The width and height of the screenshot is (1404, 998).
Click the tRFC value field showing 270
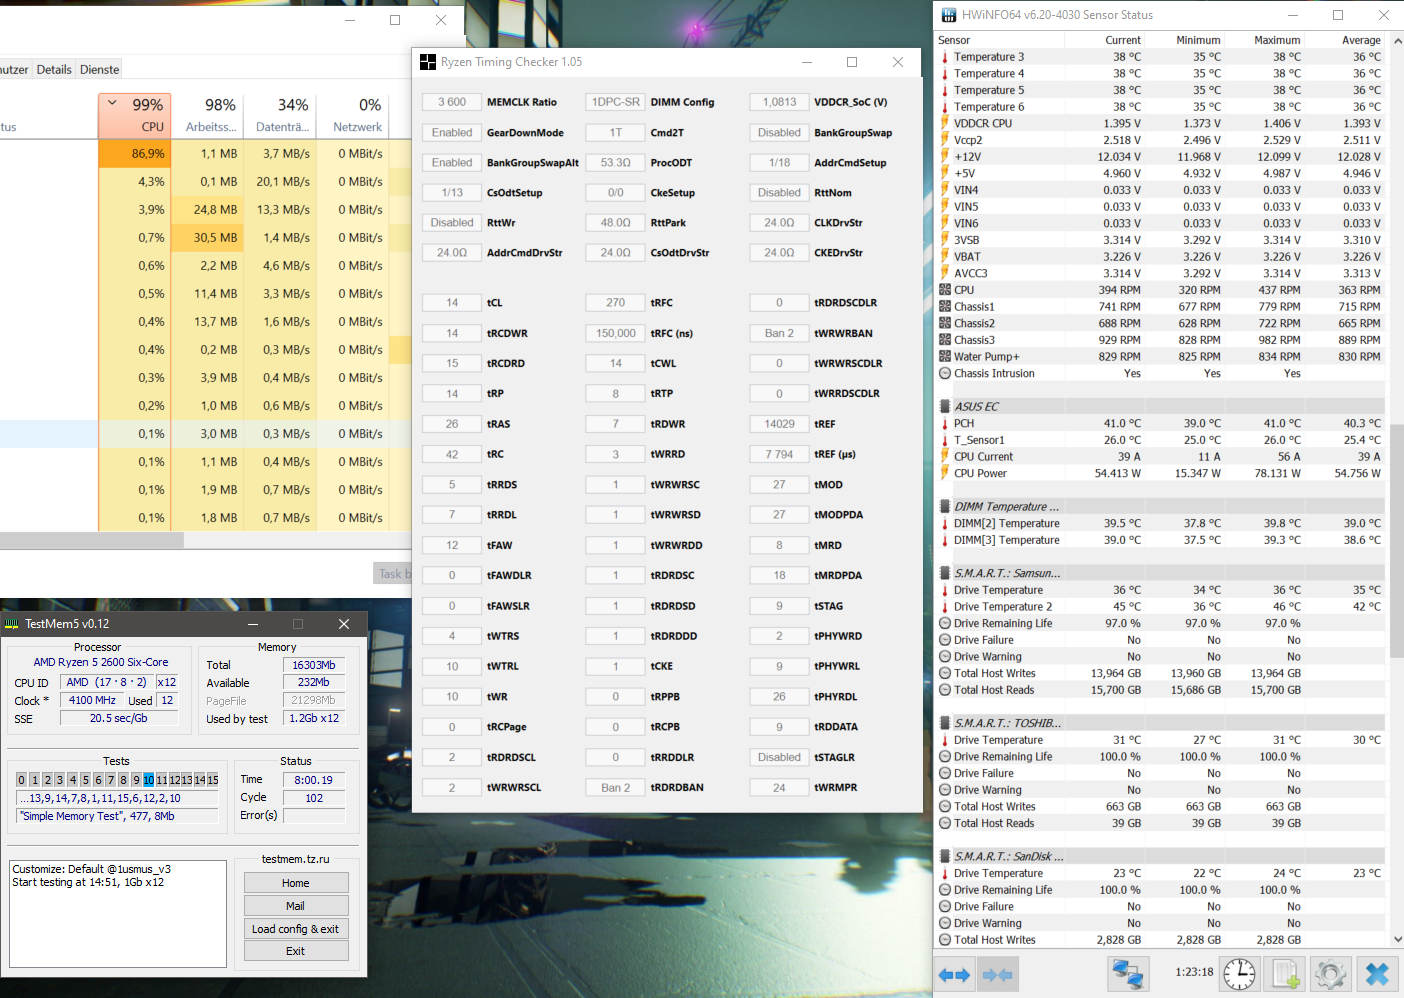pyautogui.click(x=615, y=303)
